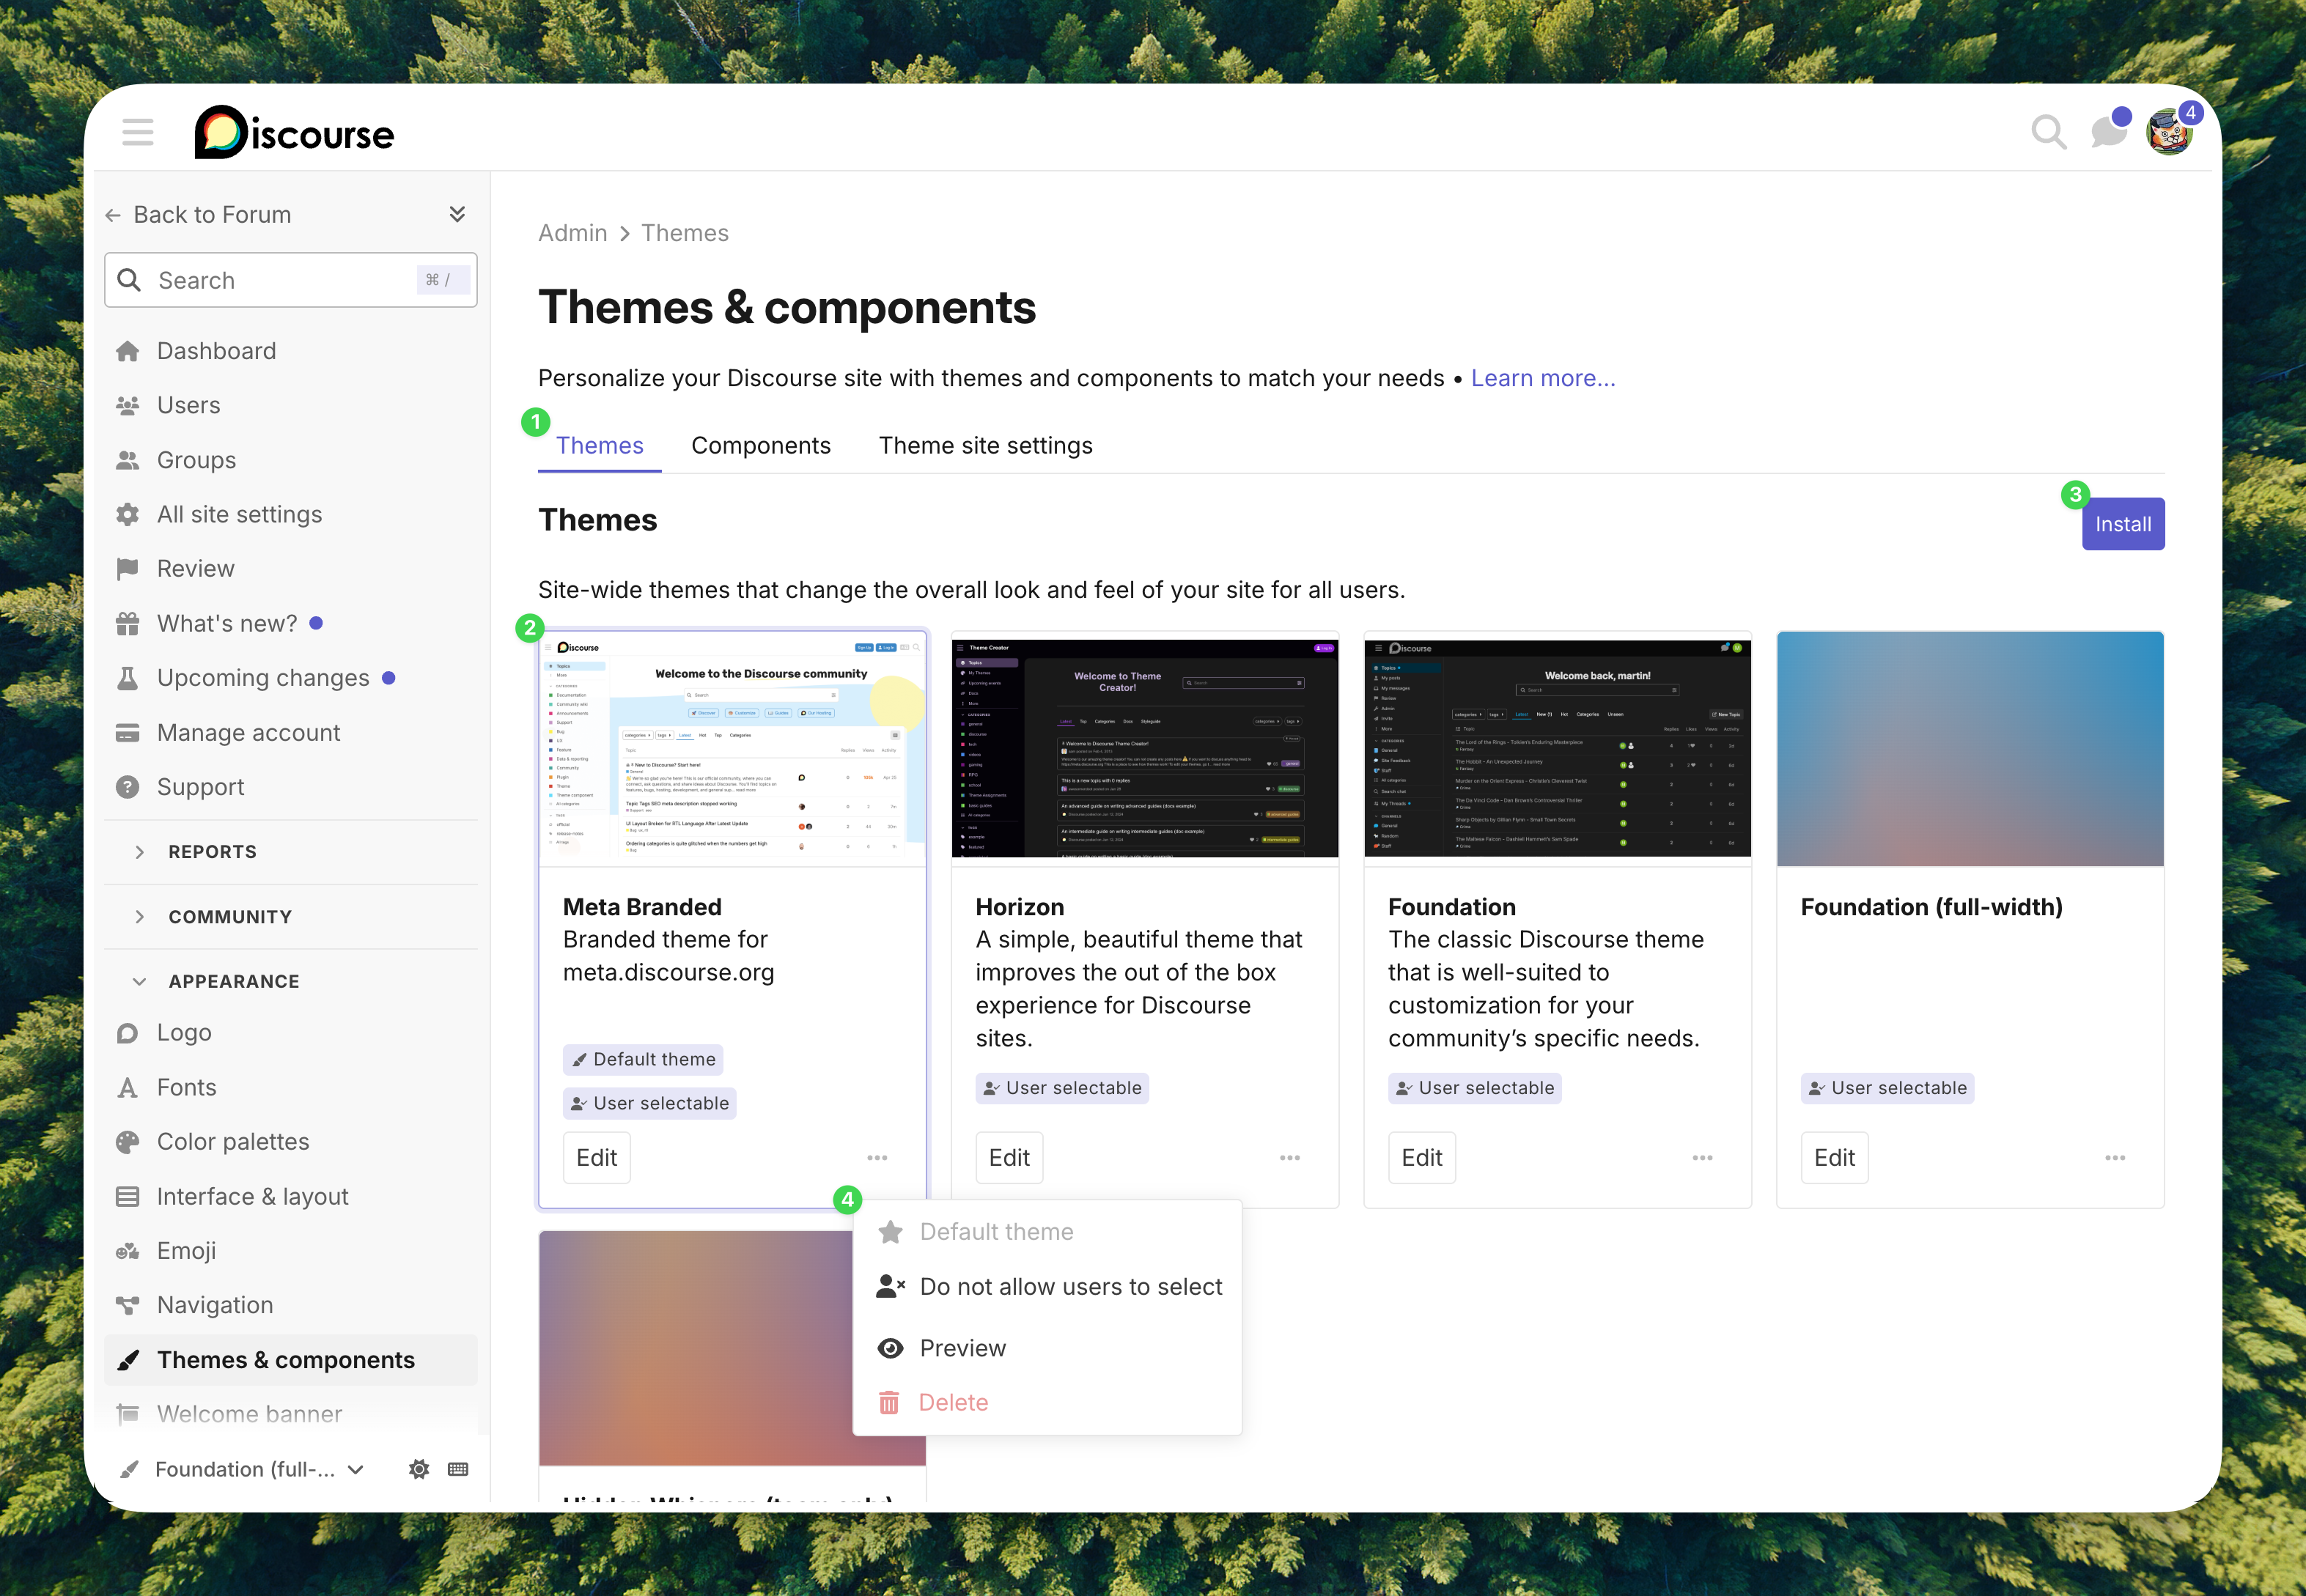
Task: Choose Delete from the theme context menu
Action: pyautogui.click(x=953, y=1401)
